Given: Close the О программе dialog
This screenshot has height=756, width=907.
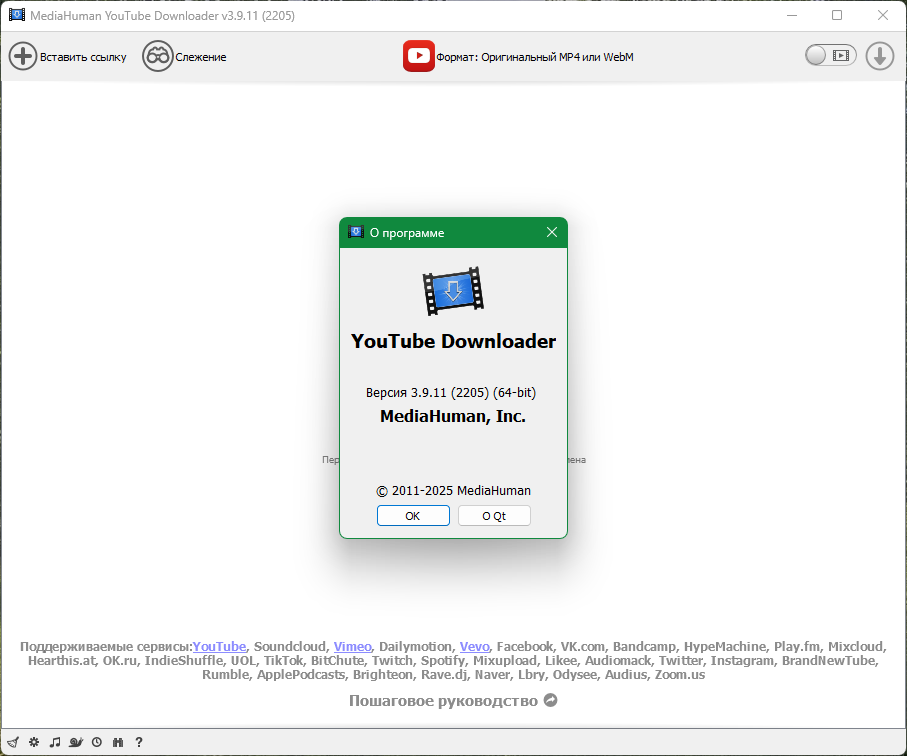Looking at the screenshot, I should click(552, 232).
